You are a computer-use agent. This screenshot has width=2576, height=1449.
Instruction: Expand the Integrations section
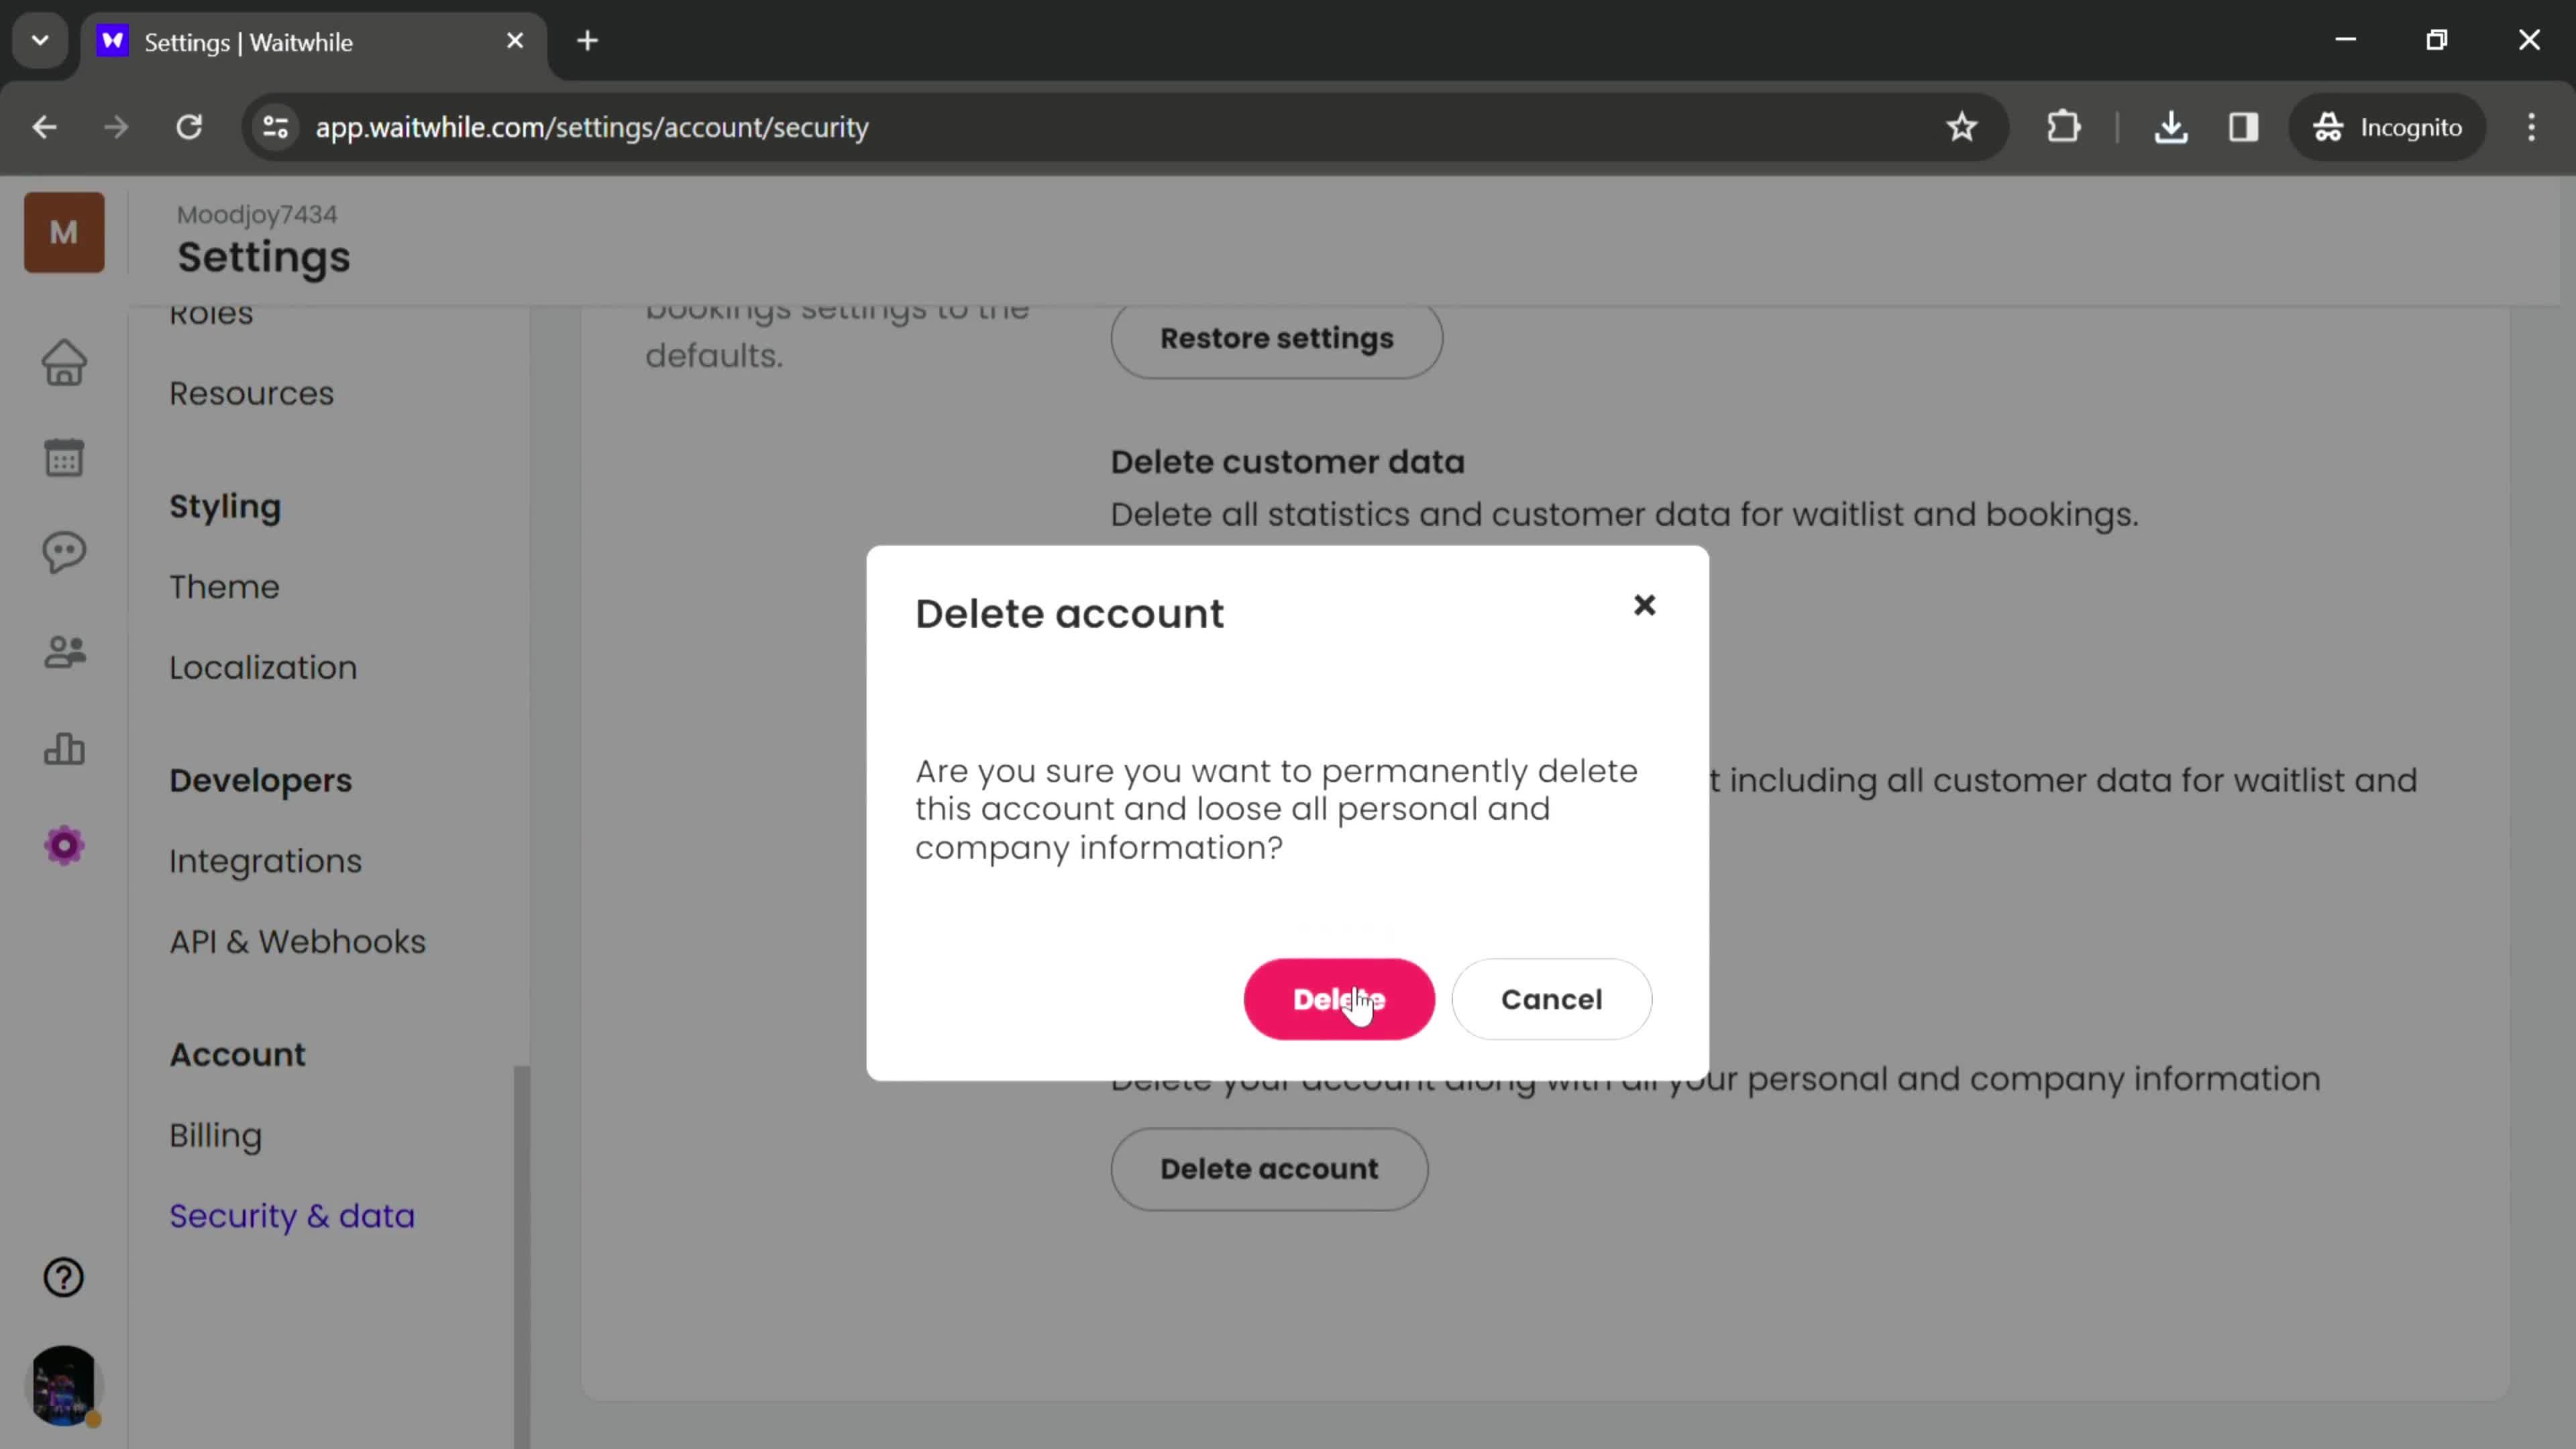click(266, 861)
